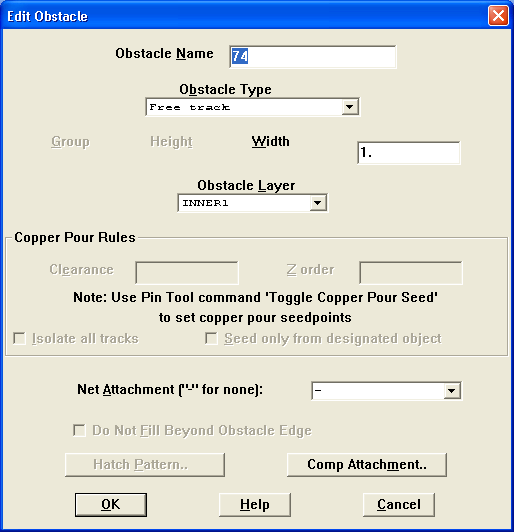Click the Edit Obstacle title bar
This screenshot has width=514, height=532.
coord(244,16)
